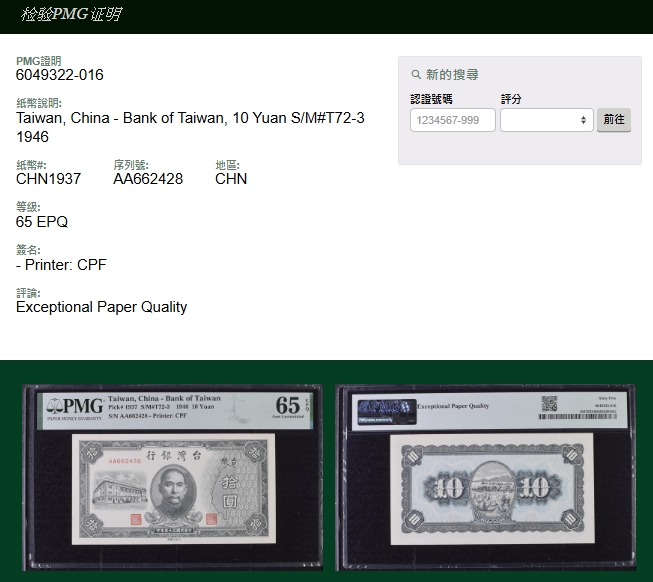Click the 評分 field label
The height and width of the screenshot is (582, 653).
(x=511, y=99)
